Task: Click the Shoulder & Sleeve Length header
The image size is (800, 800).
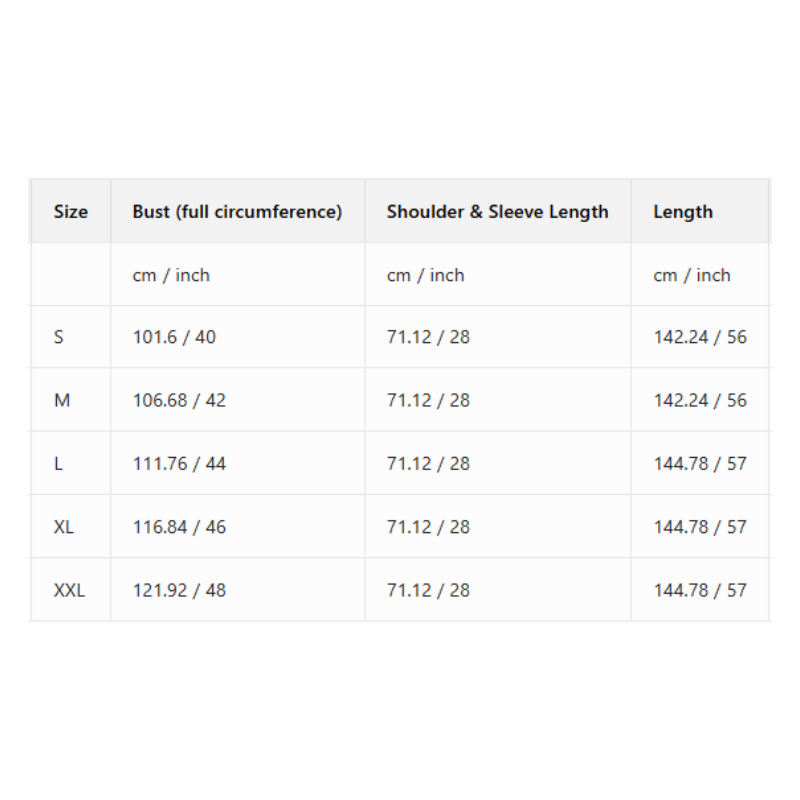Action: (497, 212)
